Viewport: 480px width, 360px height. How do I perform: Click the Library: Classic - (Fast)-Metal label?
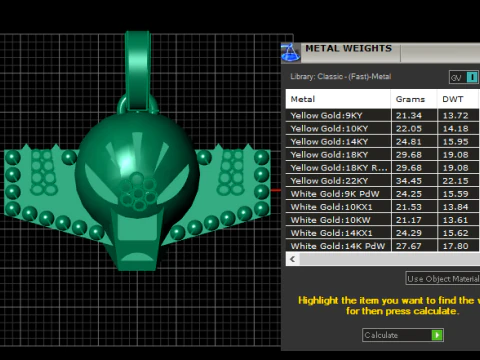coord(341,76)
